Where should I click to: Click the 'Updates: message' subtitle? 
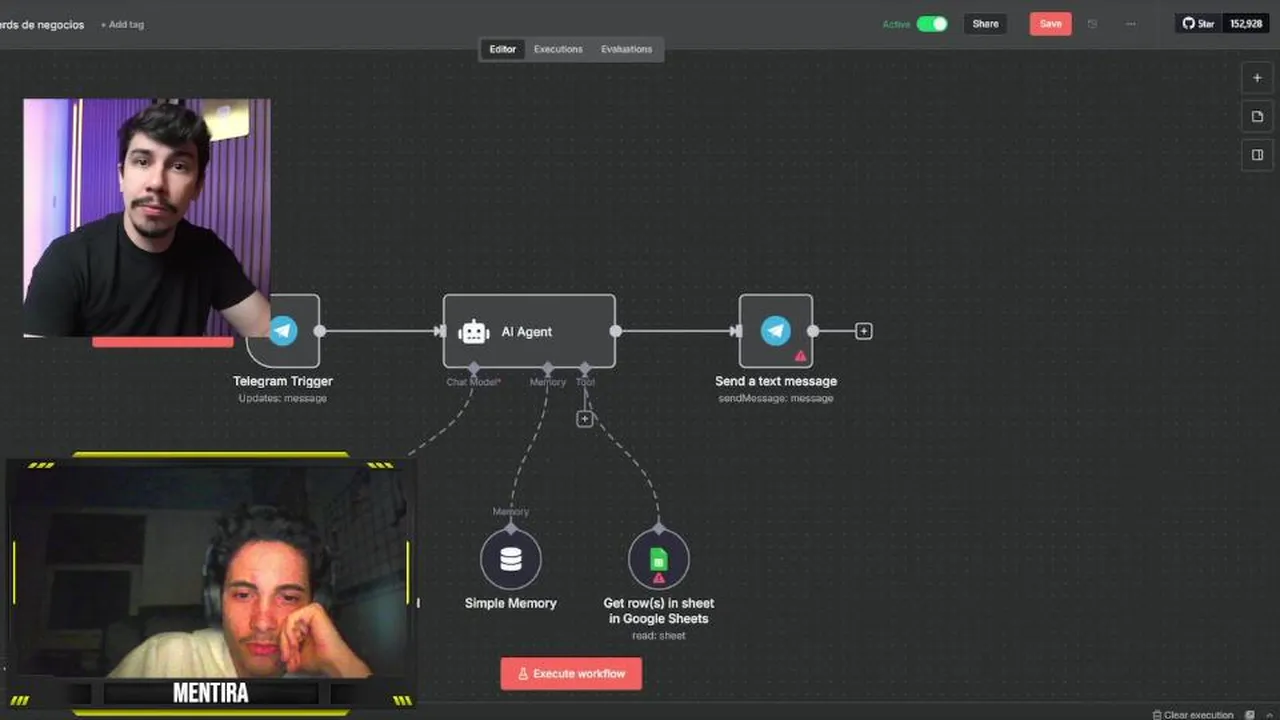point(283,398)
